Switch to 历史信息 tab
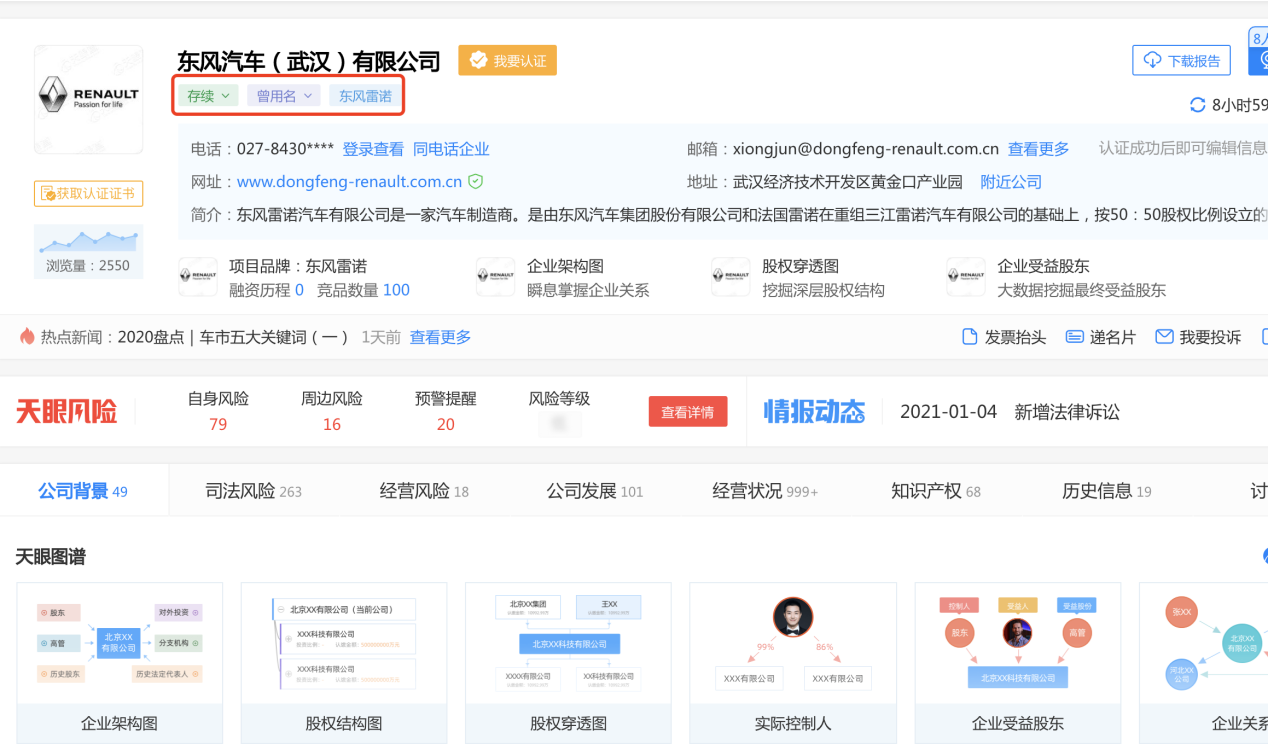This screenshot has width=1268, height=744. pyautogui.click(x=1107, y=491)
